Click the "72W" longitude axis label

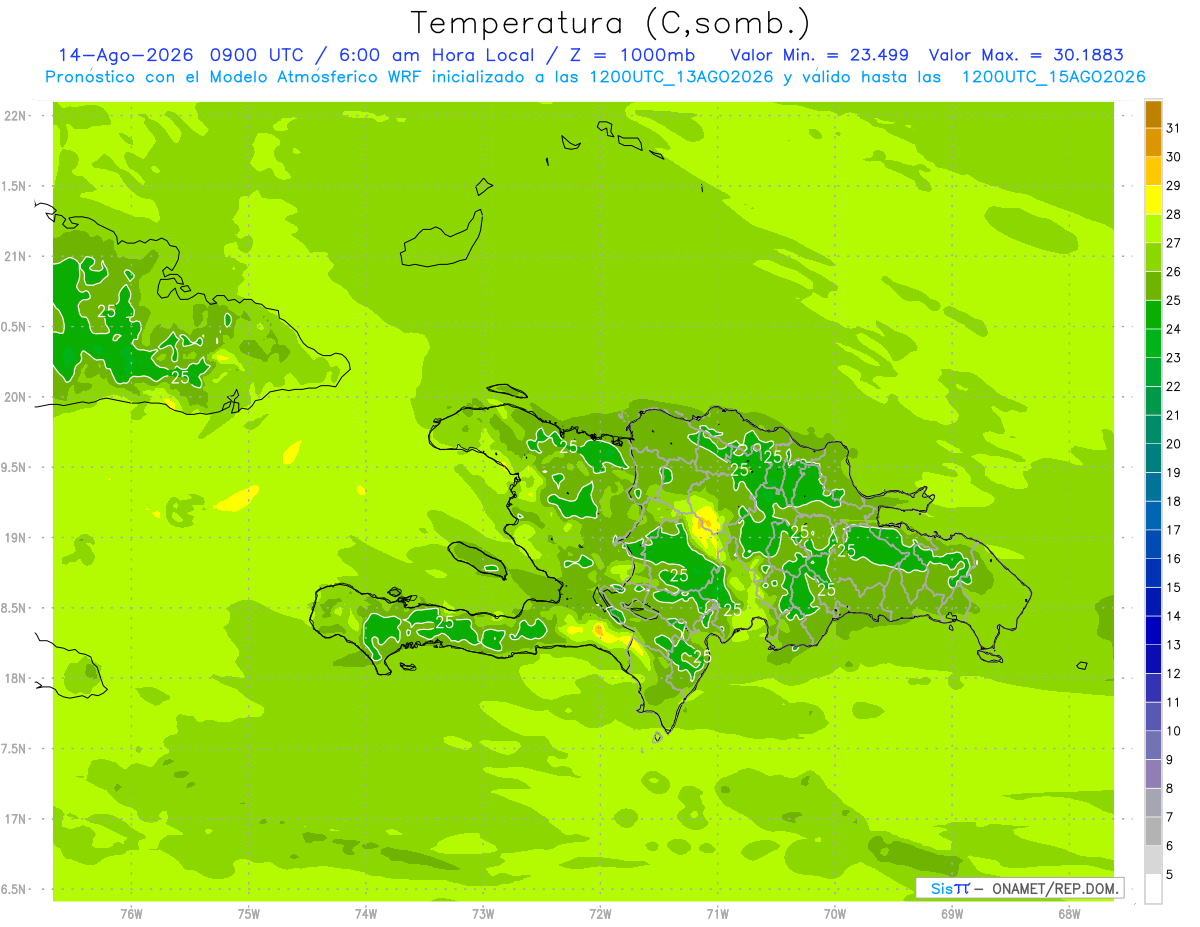point(600,914)
